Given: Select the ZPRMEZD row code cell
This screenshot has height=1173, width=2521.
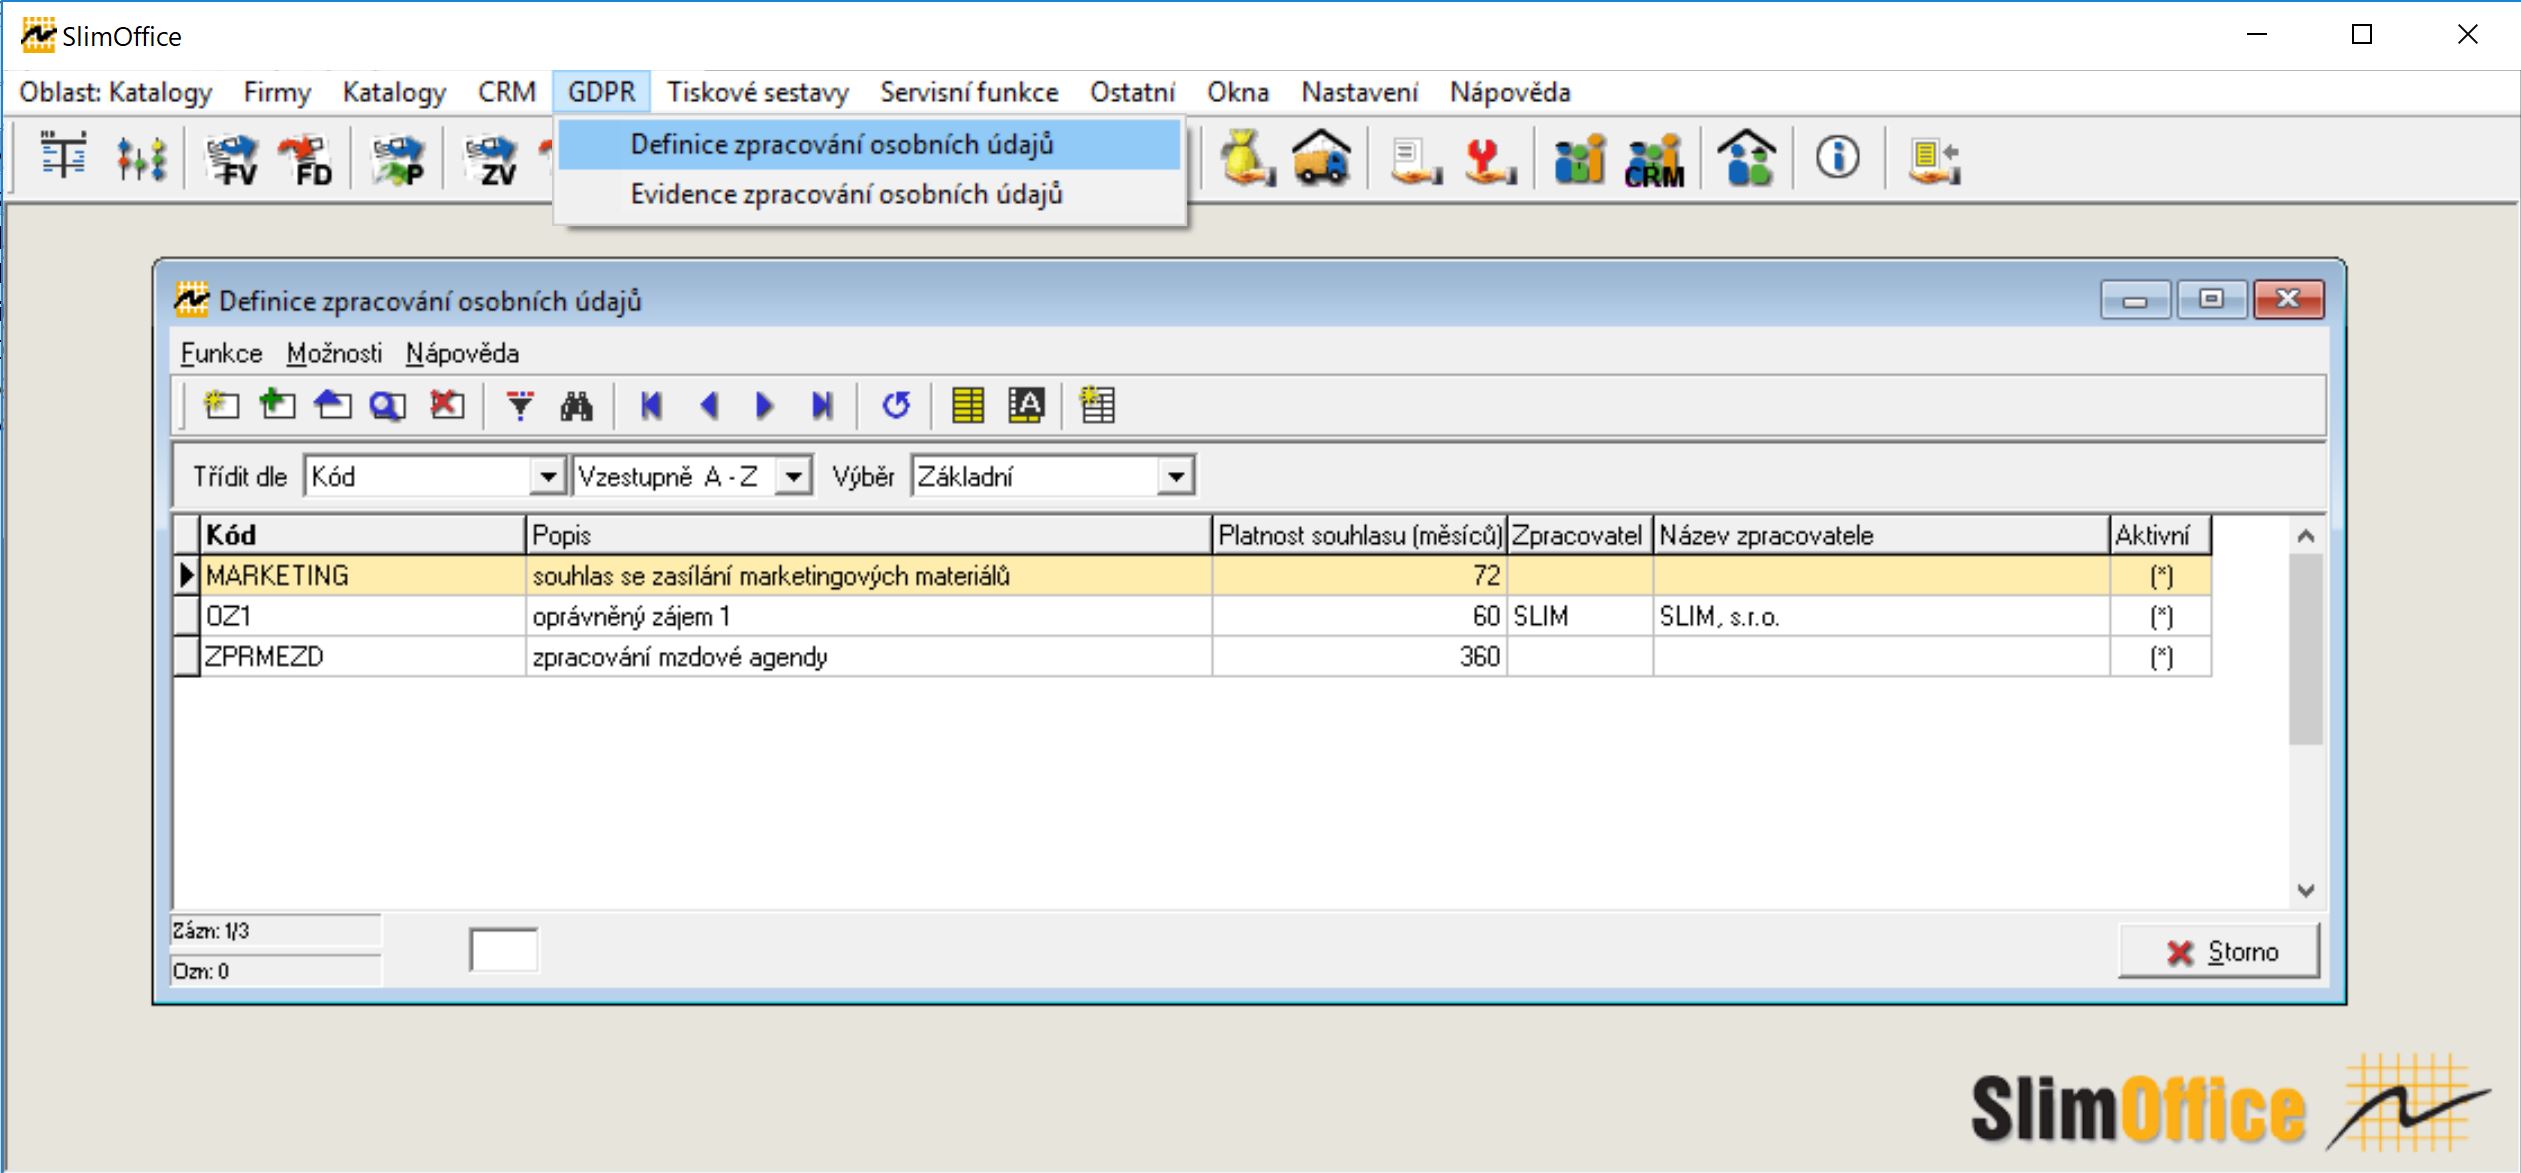Looking at the screenshot, I should coord(363,657).
